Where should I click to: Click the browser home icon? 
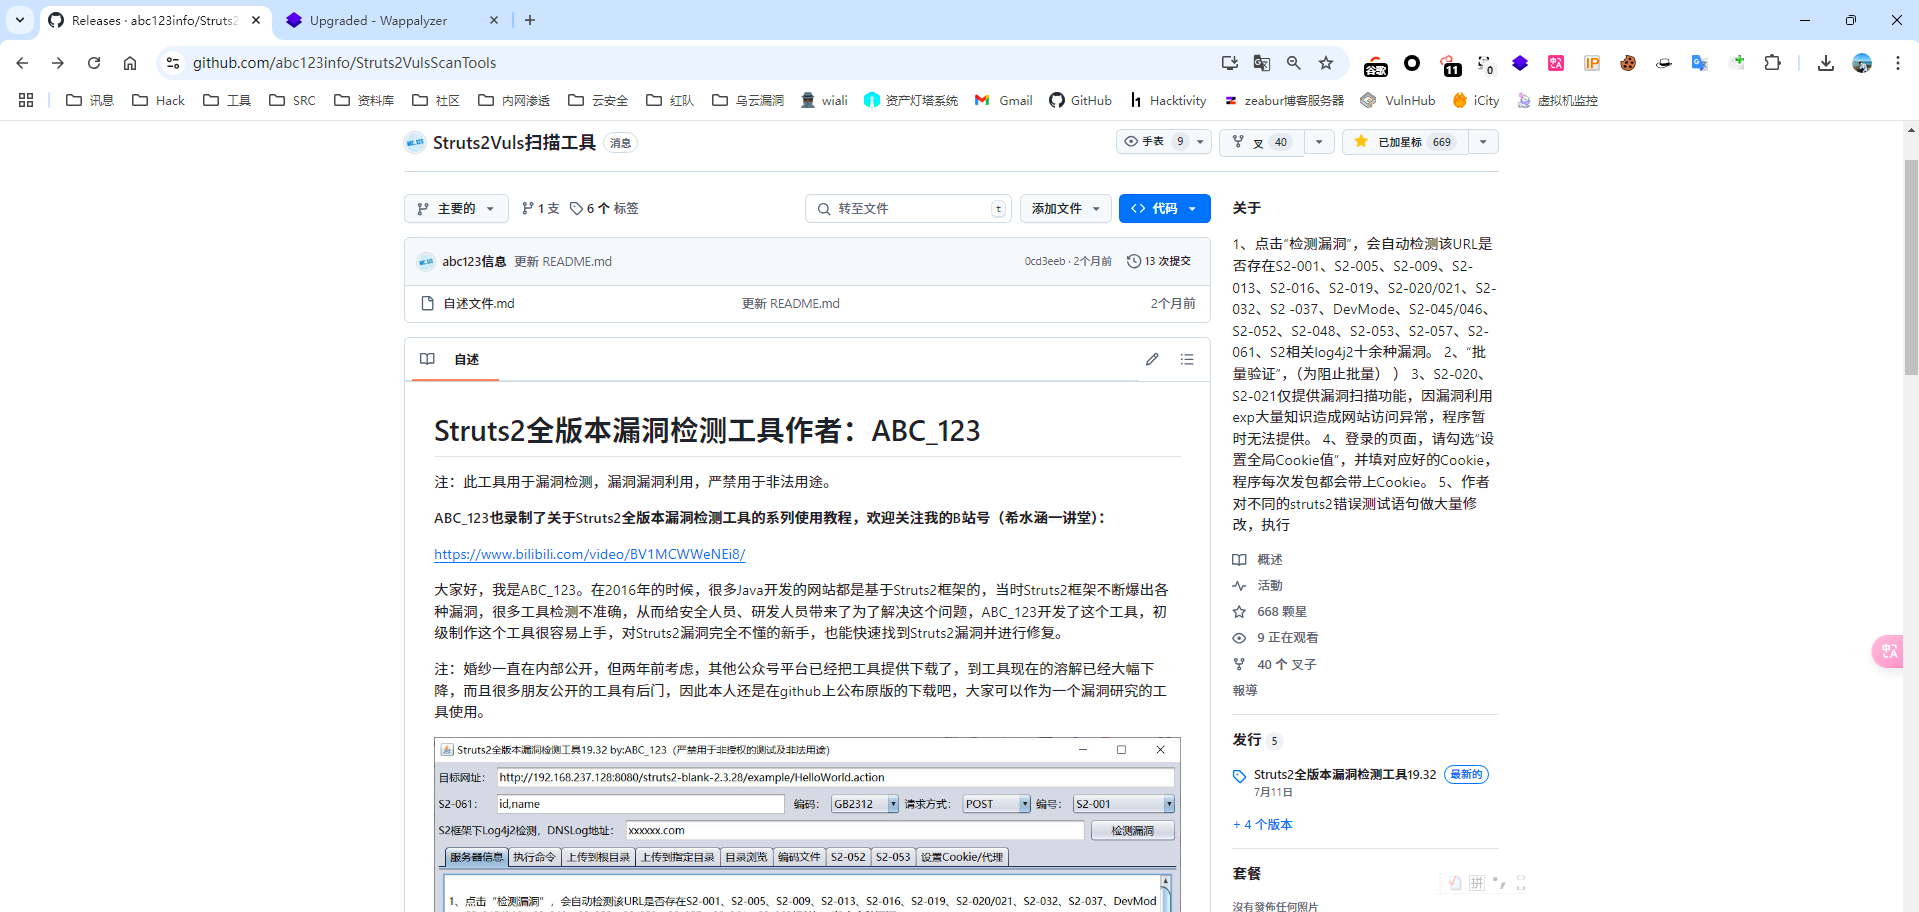click(x=130, y=63)
